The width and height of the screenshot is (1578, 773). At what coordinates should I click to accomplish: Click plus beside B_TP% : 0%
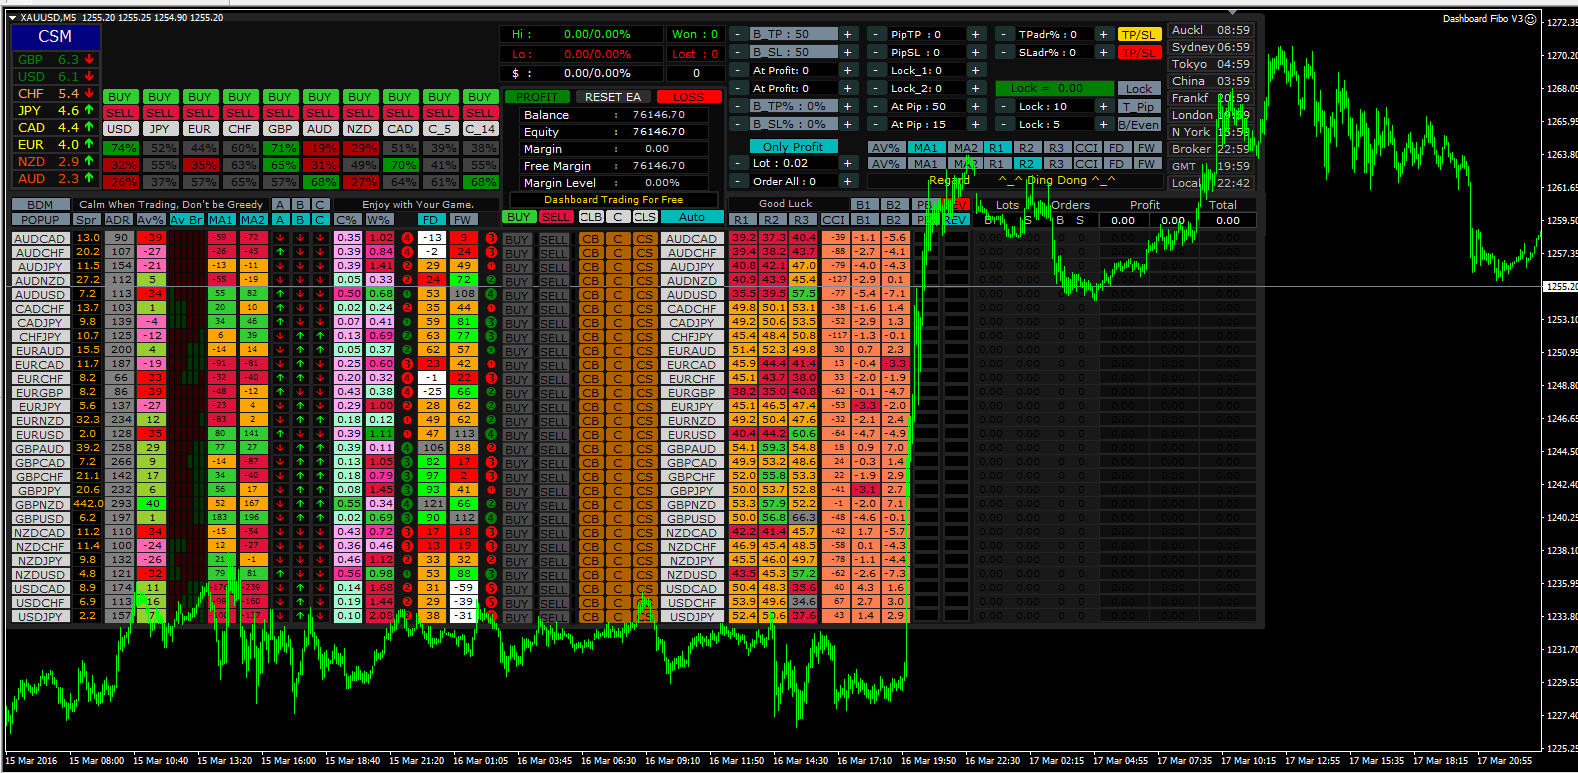pos(848,106)
